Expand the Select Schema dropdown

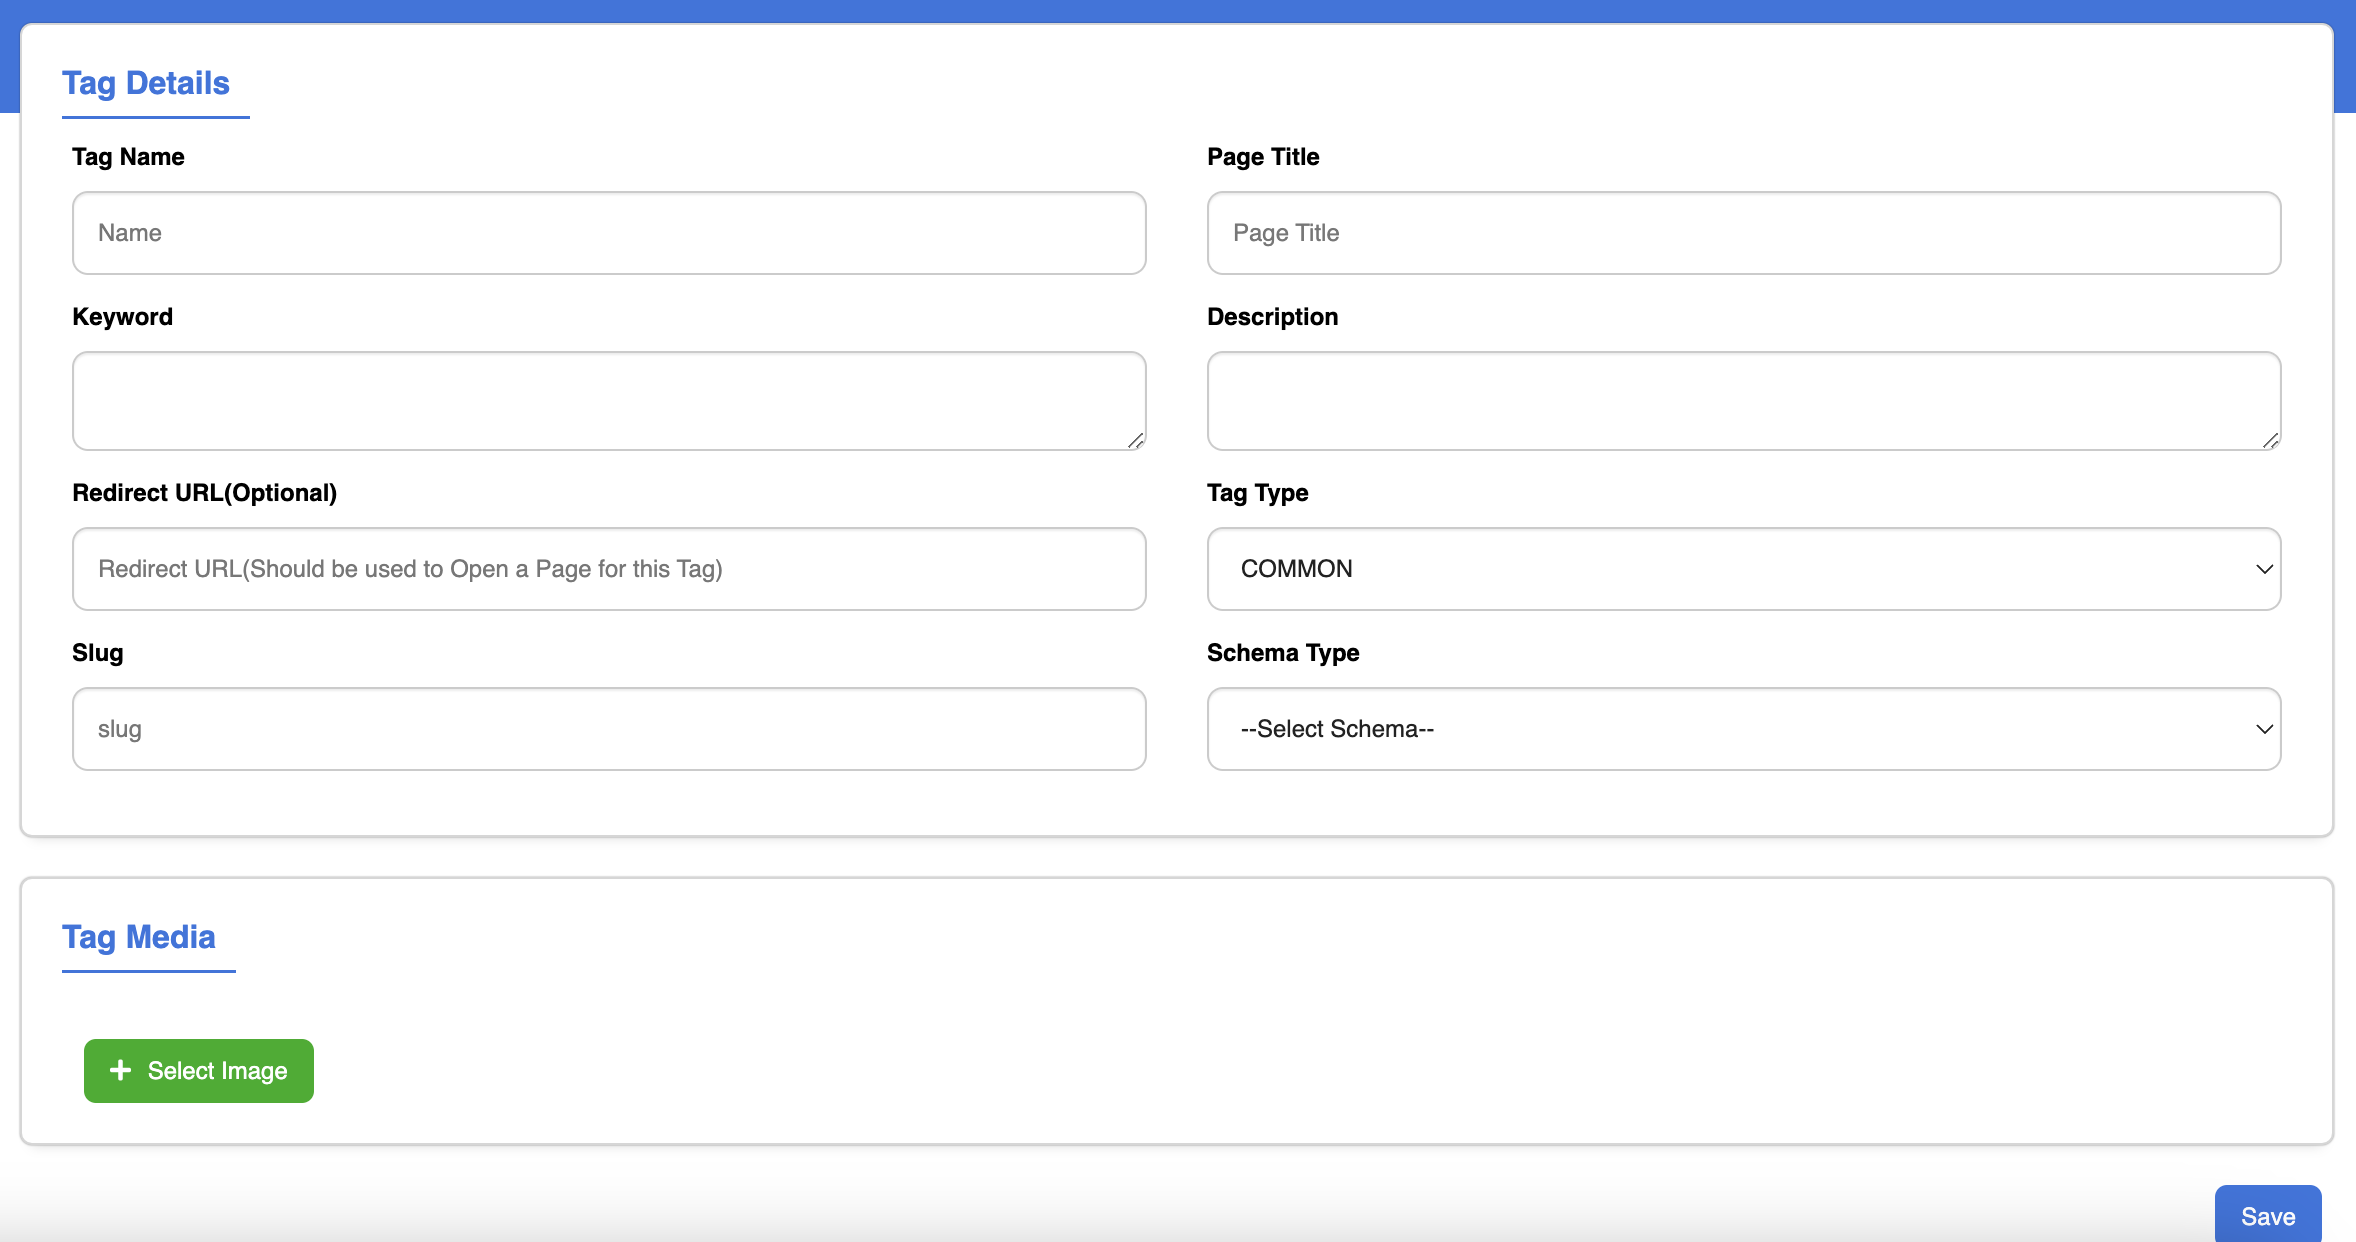1742,729
